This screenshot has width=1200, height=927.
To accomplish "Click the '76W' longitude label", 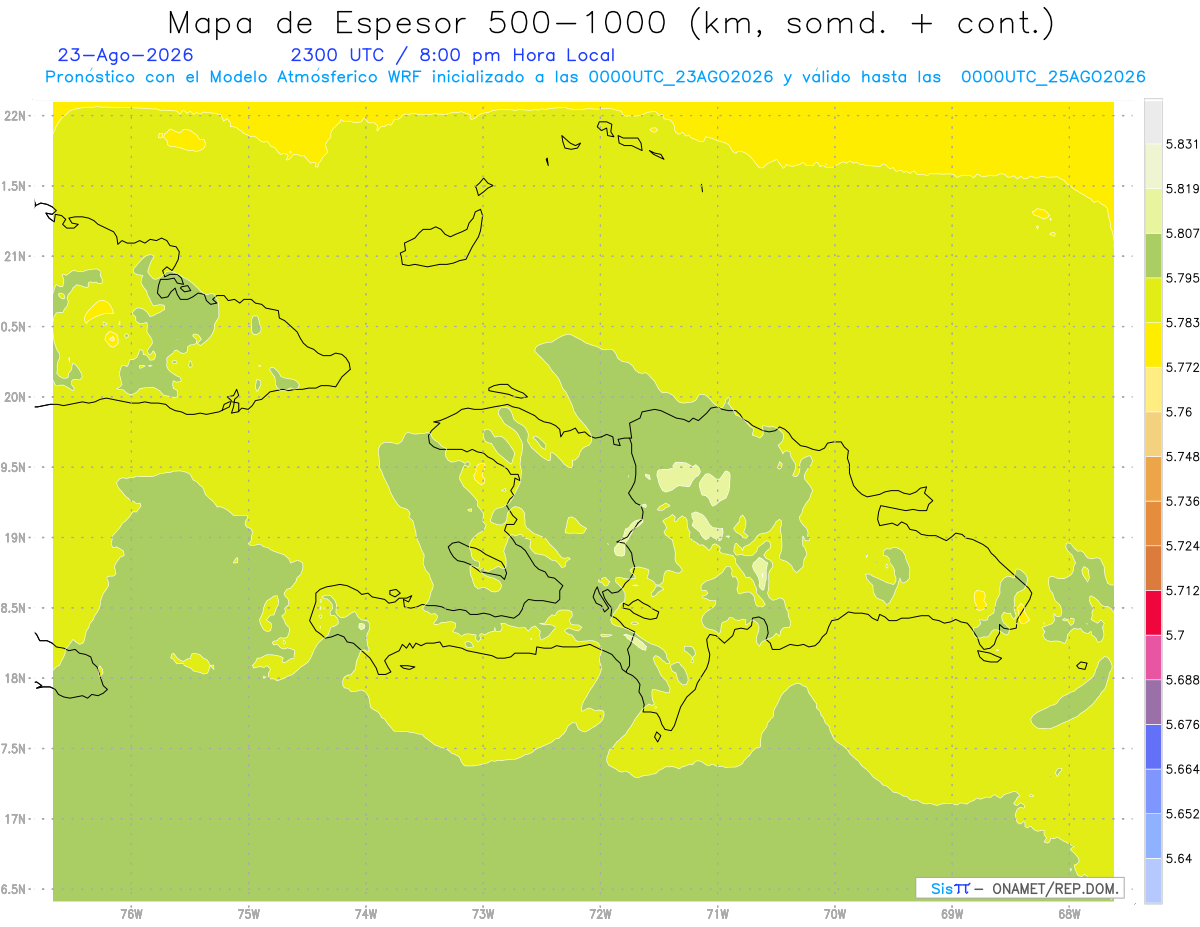I will [131, 914].
